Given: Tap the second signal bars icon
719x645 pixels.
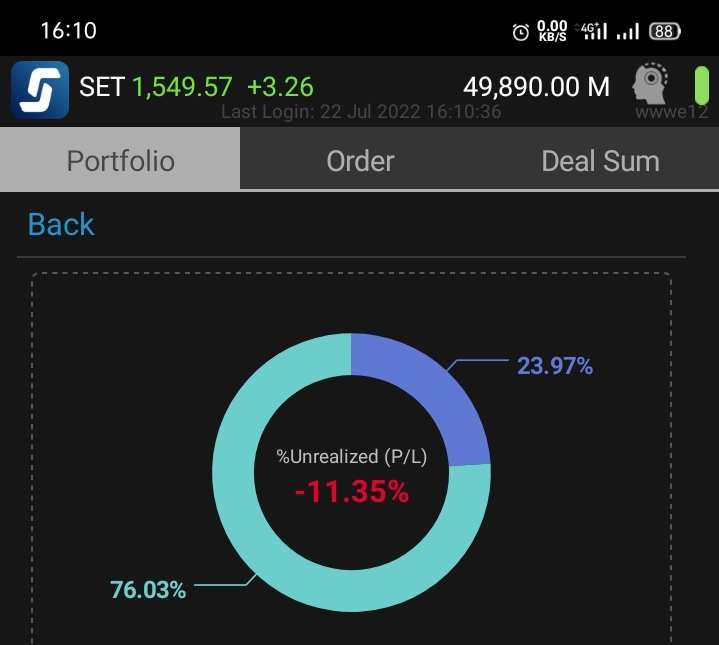Looking at the screenshot, I should [x=628, y=32].
